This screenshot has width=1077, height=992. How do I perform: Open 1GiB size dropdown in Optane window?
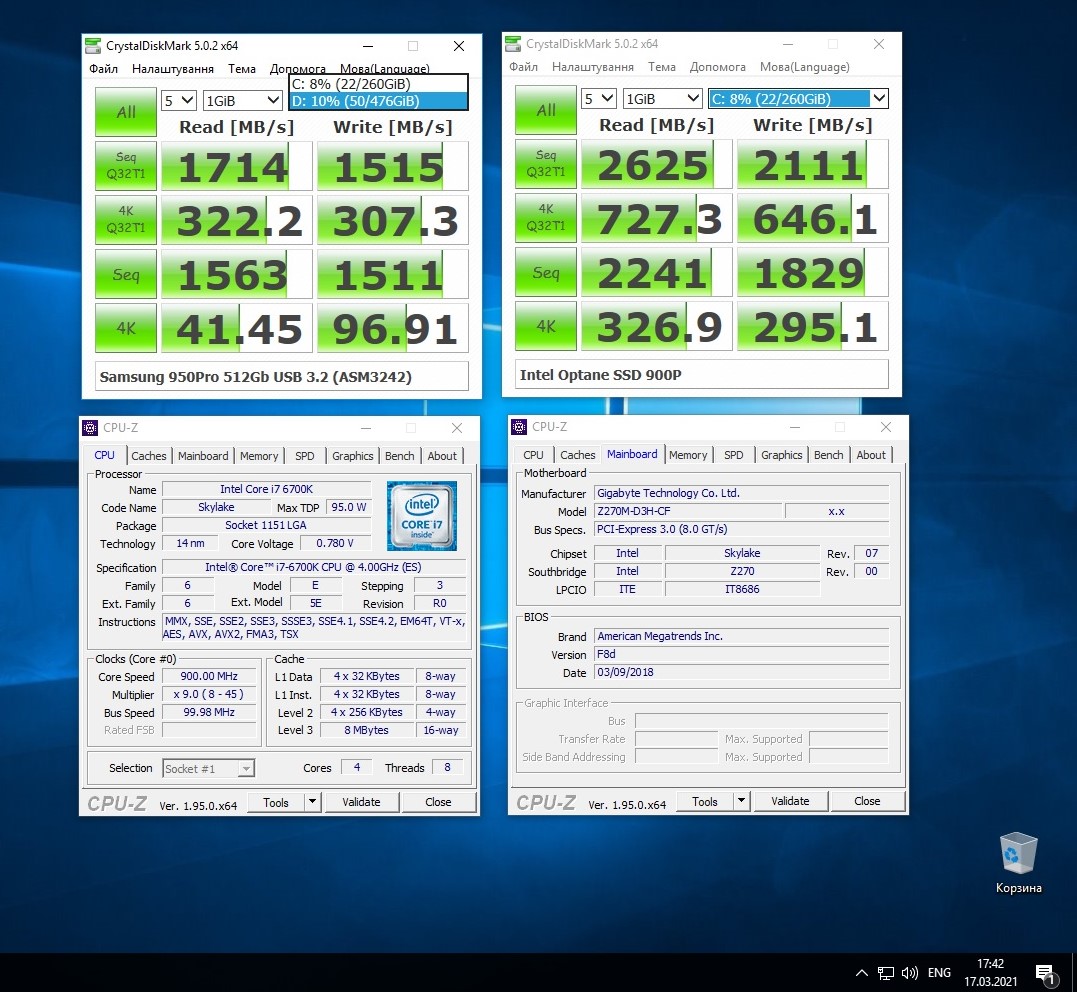663,98
